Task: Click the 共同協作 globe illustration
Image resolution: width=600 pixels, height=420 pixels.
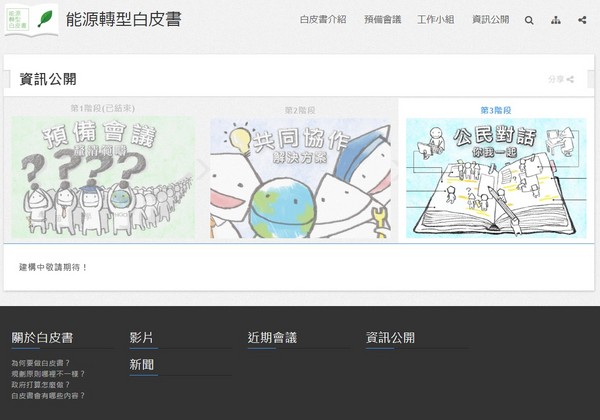Action: [x=300, y=178]
